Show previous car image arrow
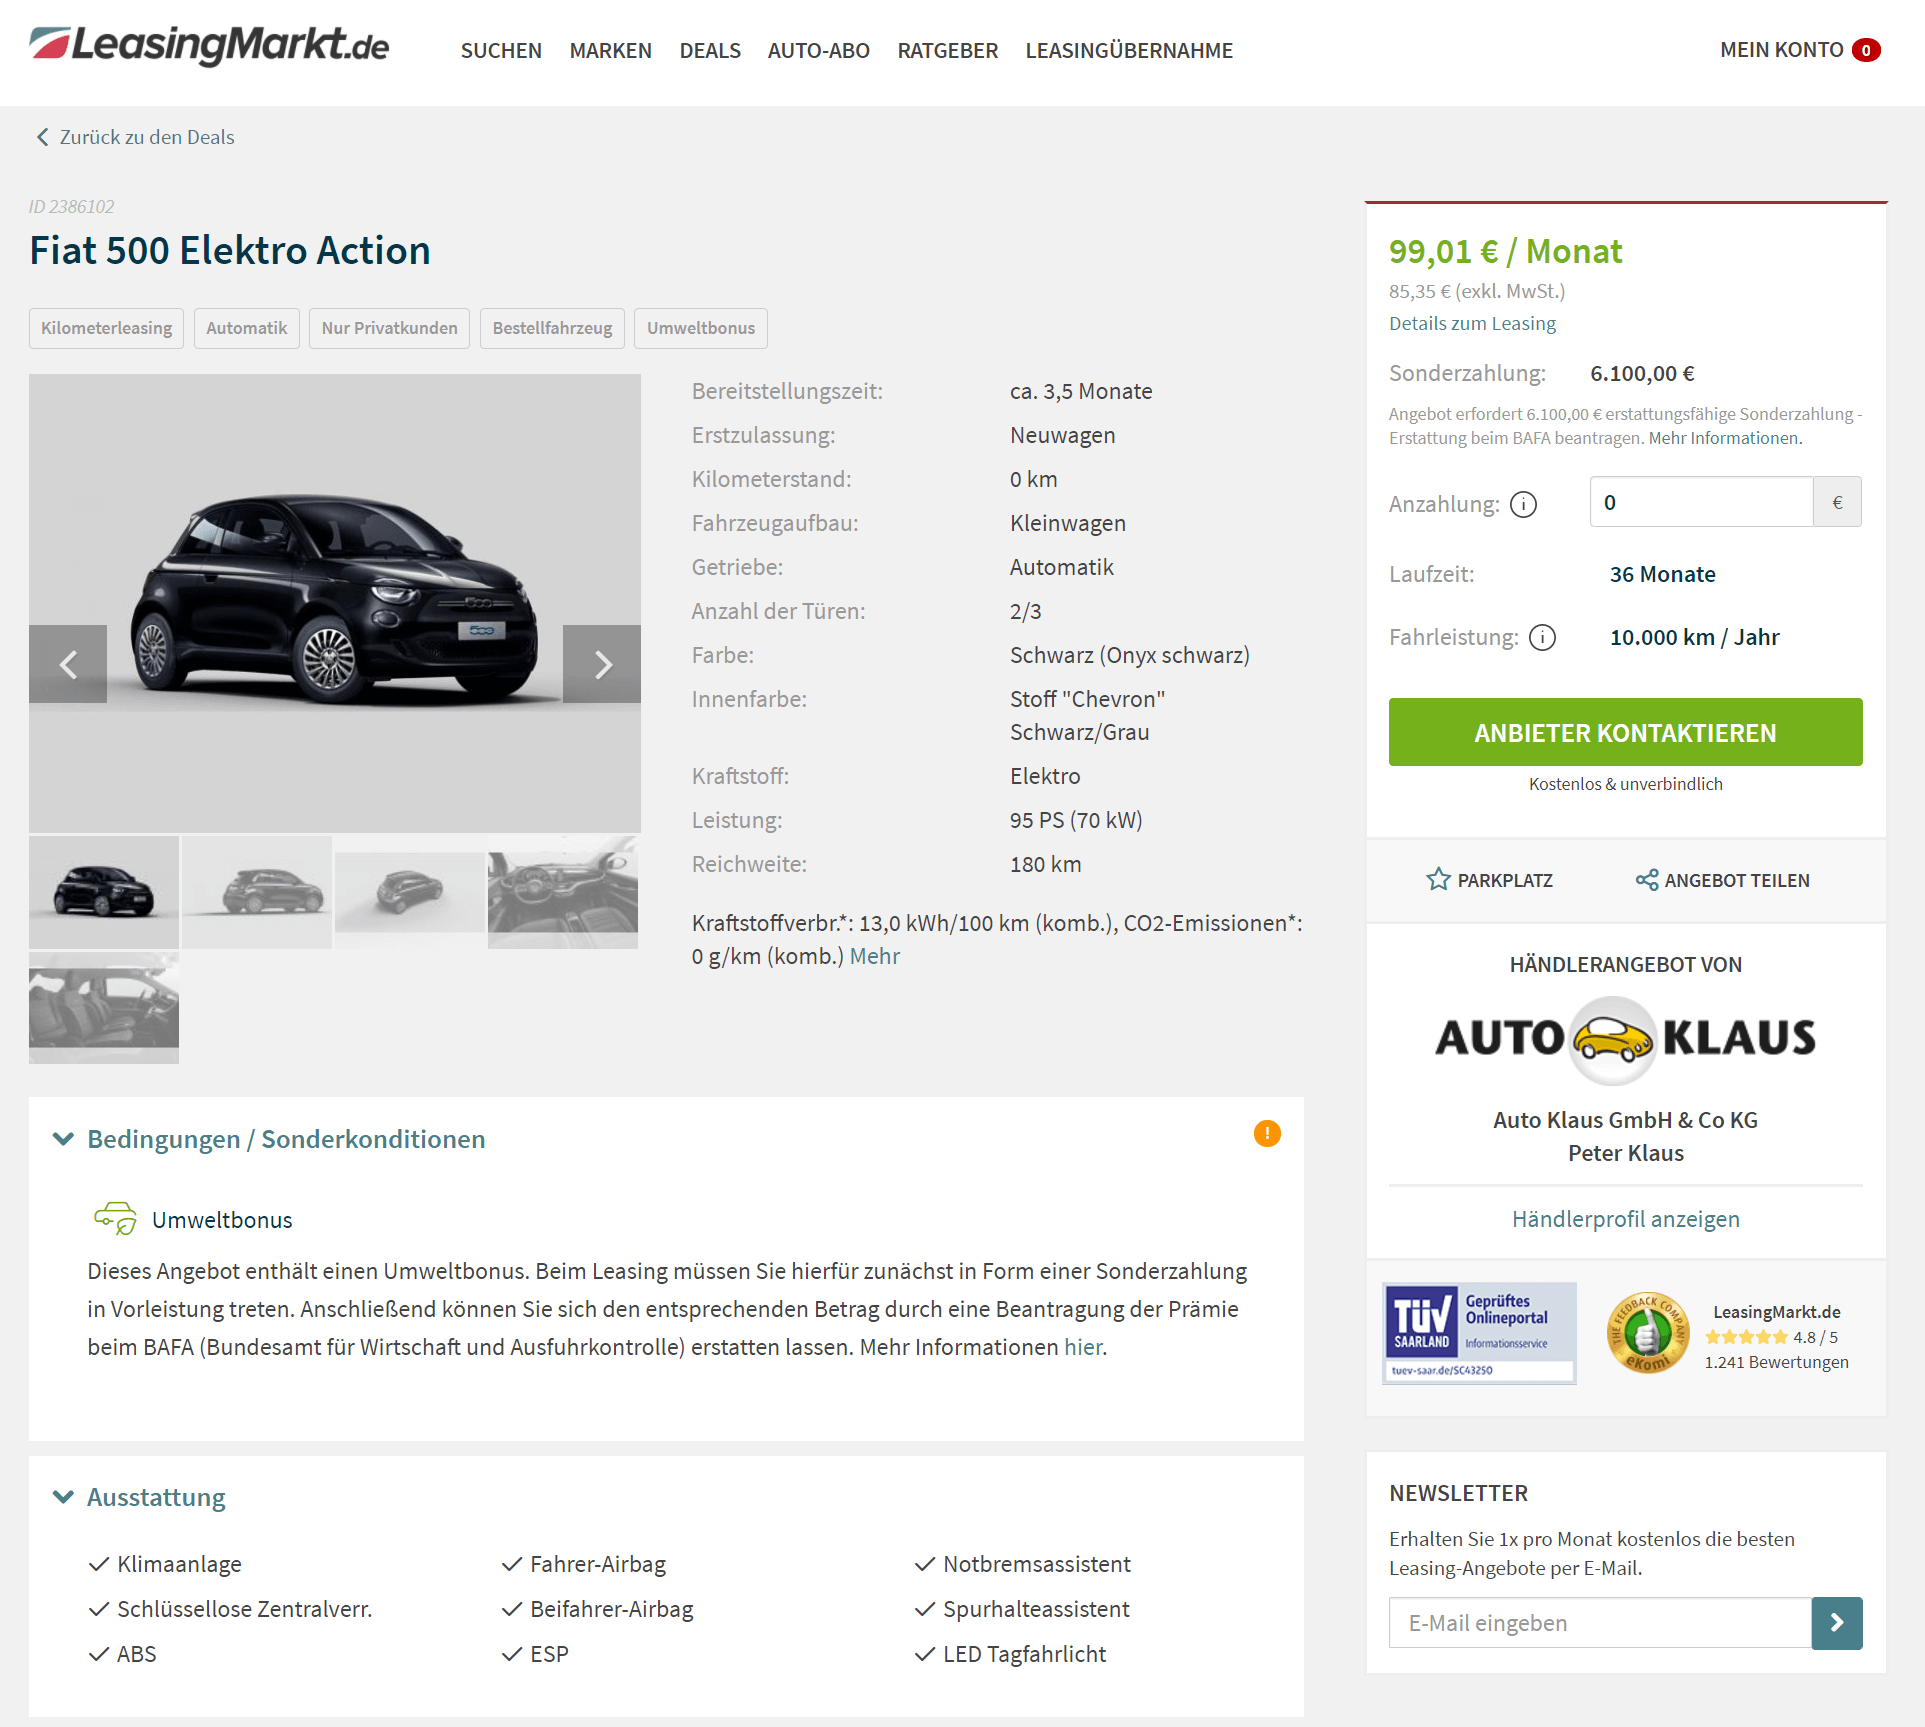Image resolution: width=1925 pixels, height=1727 pixels. pos(68,664)
